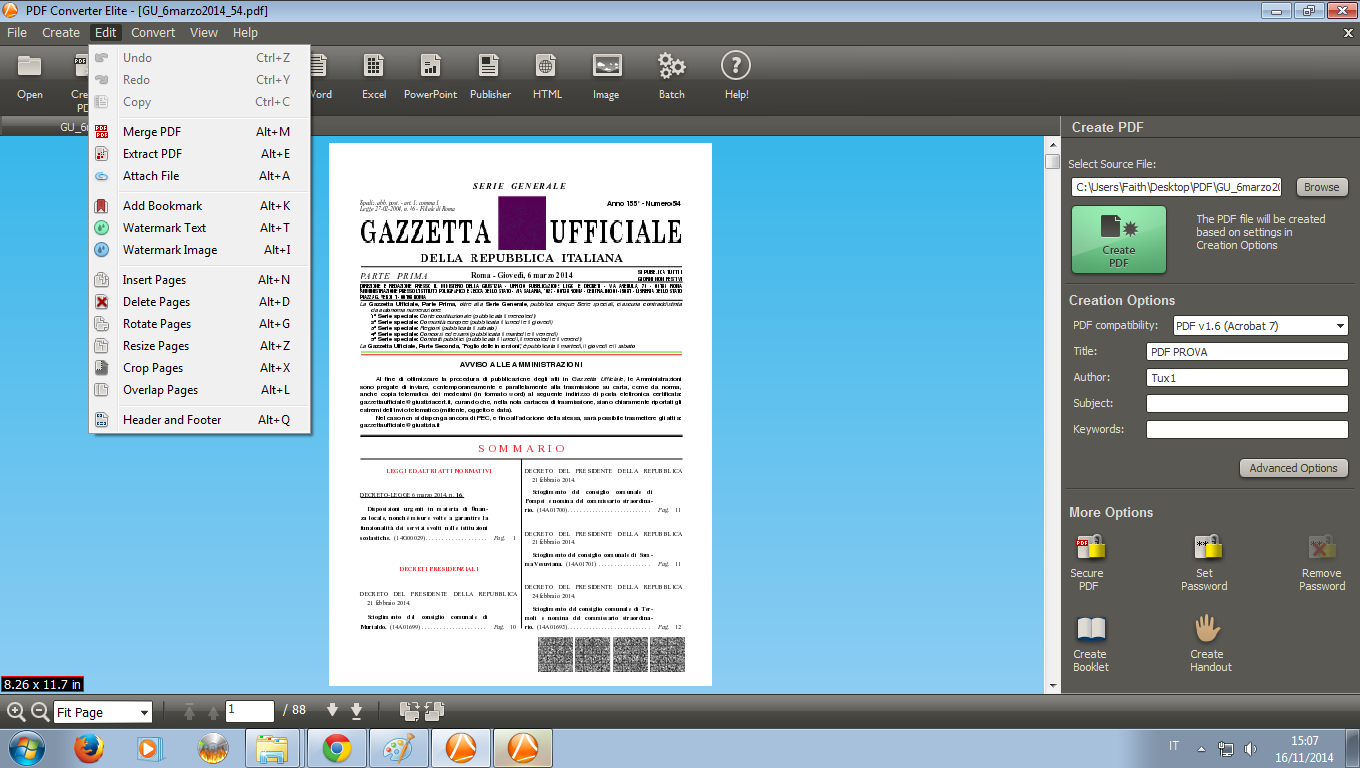This screenshot has height=768, width=1360.
Task: Click the green Create PDF button
Action: click(1118, 240)
